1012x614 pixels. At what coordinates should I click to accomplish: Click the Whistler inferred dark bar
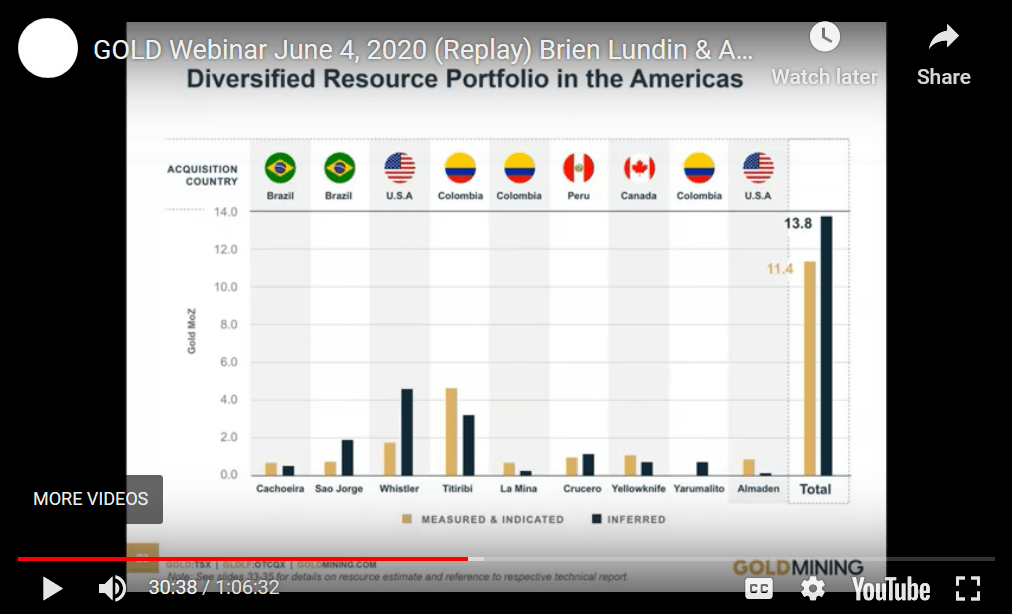click(x=407, y=432)
